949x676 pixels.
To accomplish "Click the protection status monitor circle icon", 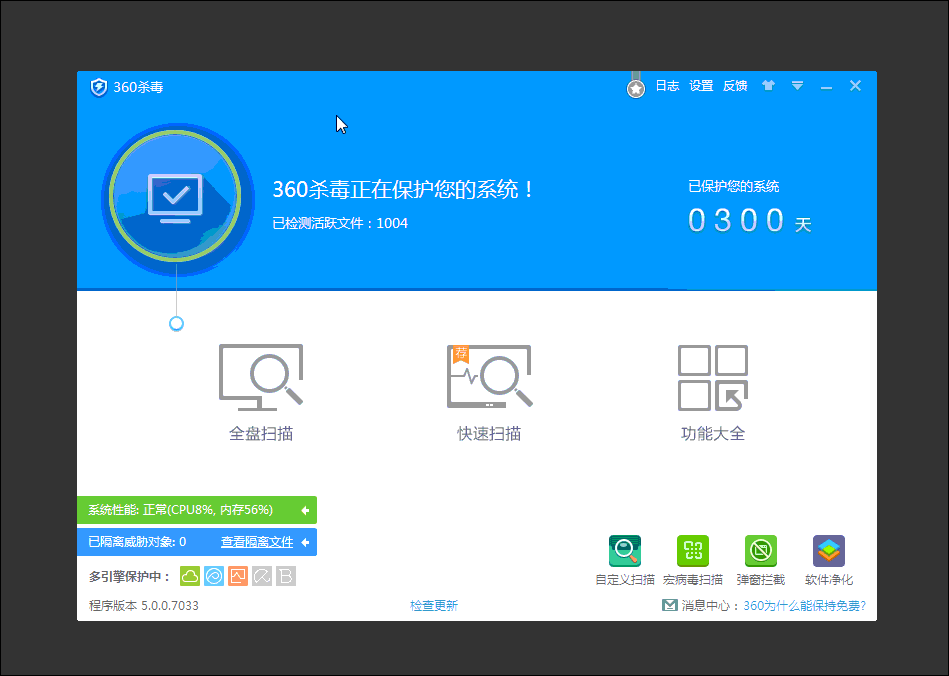I will coord(176,197).
